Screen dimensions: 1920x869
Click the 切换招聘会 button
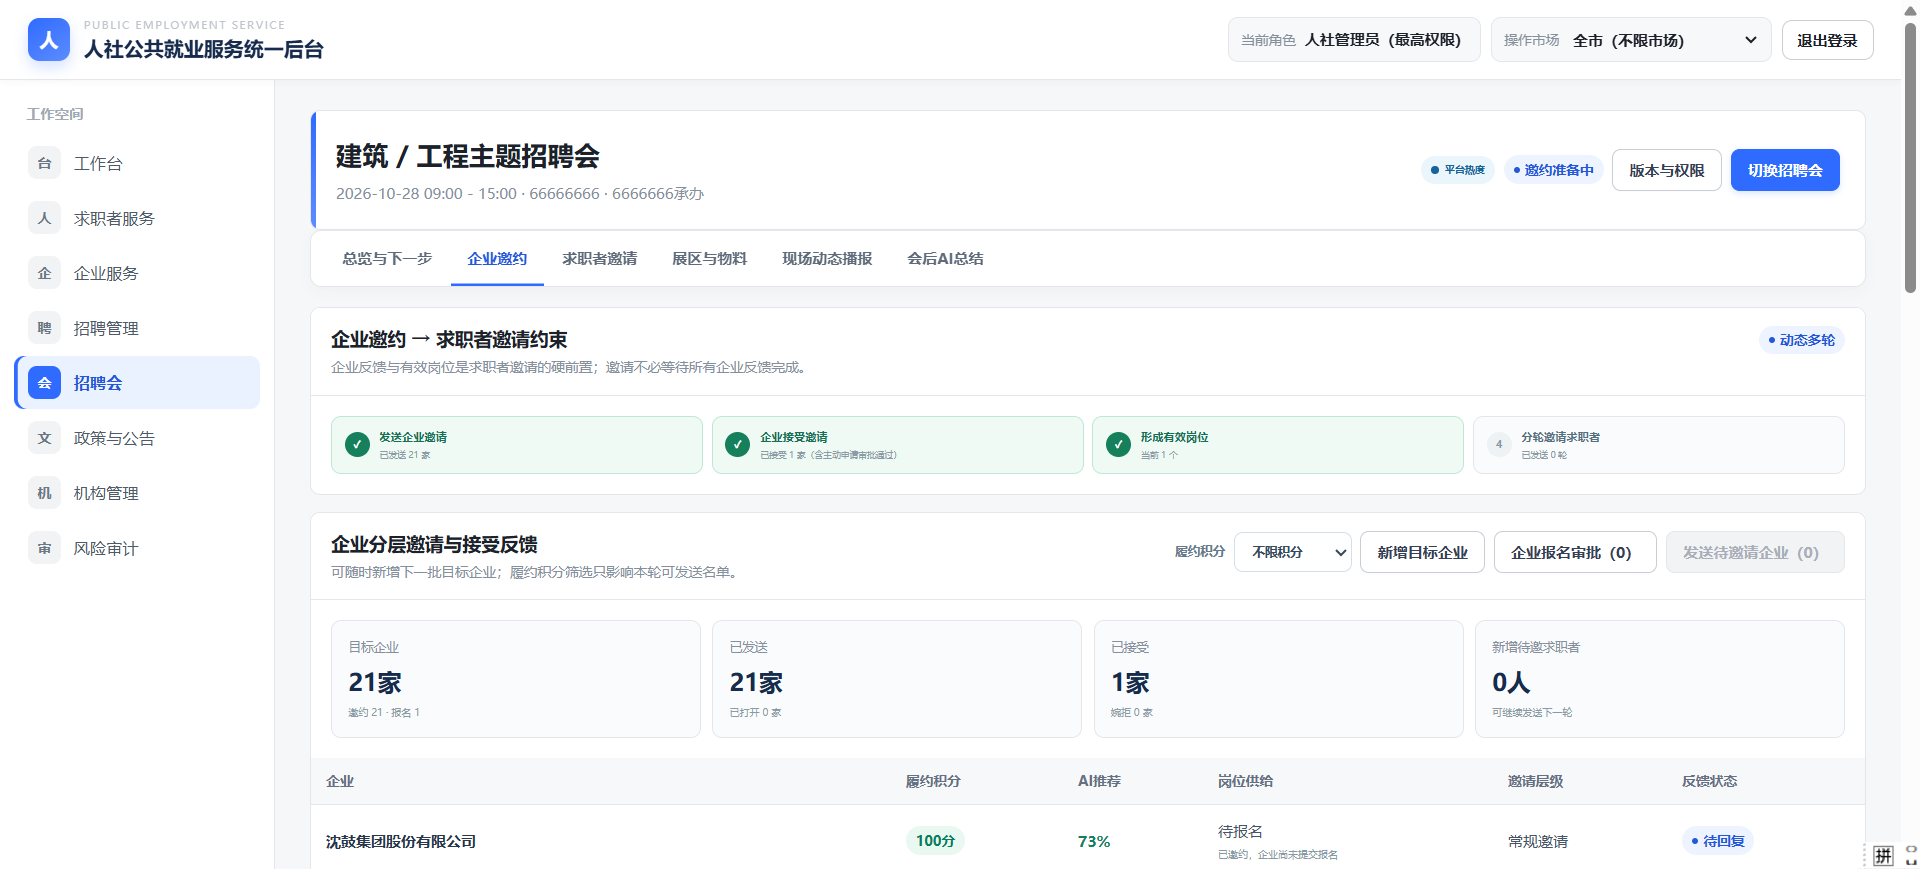point(1785,170)
